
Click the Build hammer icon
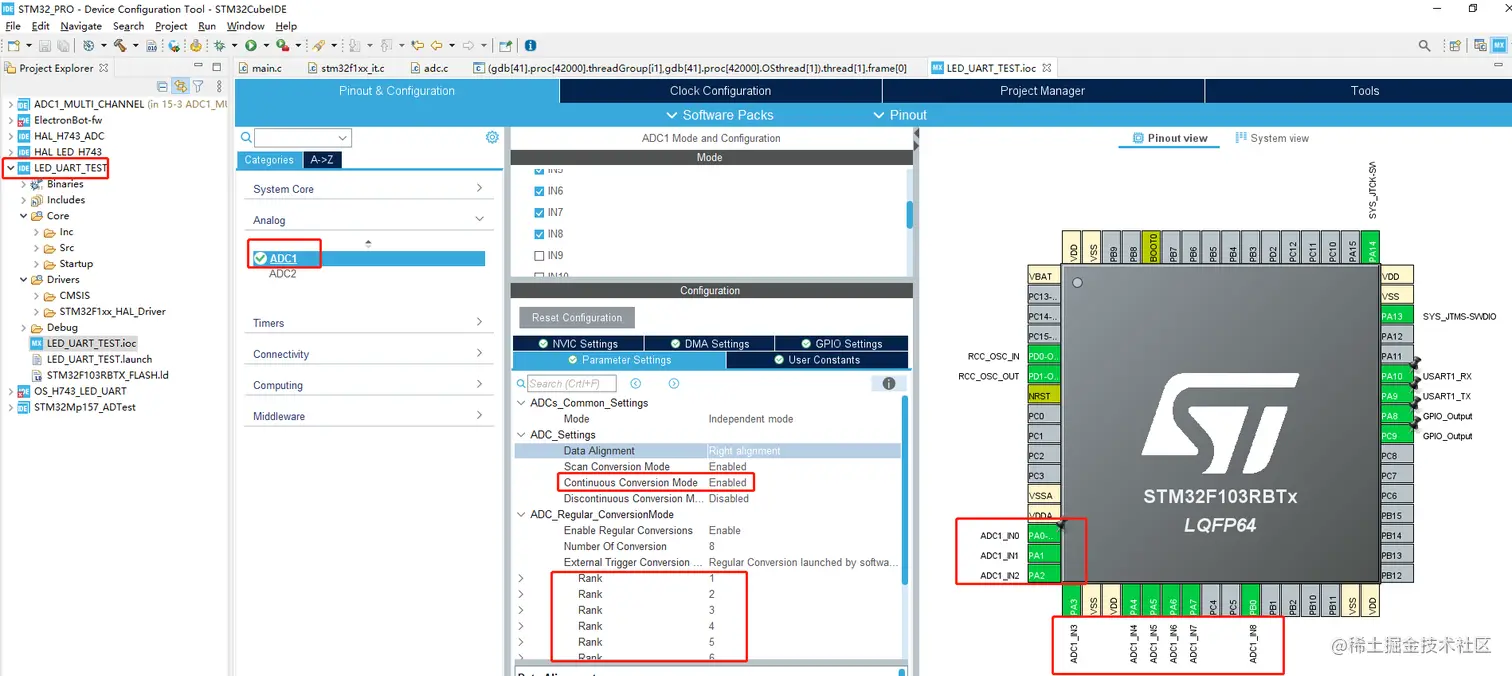120,46
